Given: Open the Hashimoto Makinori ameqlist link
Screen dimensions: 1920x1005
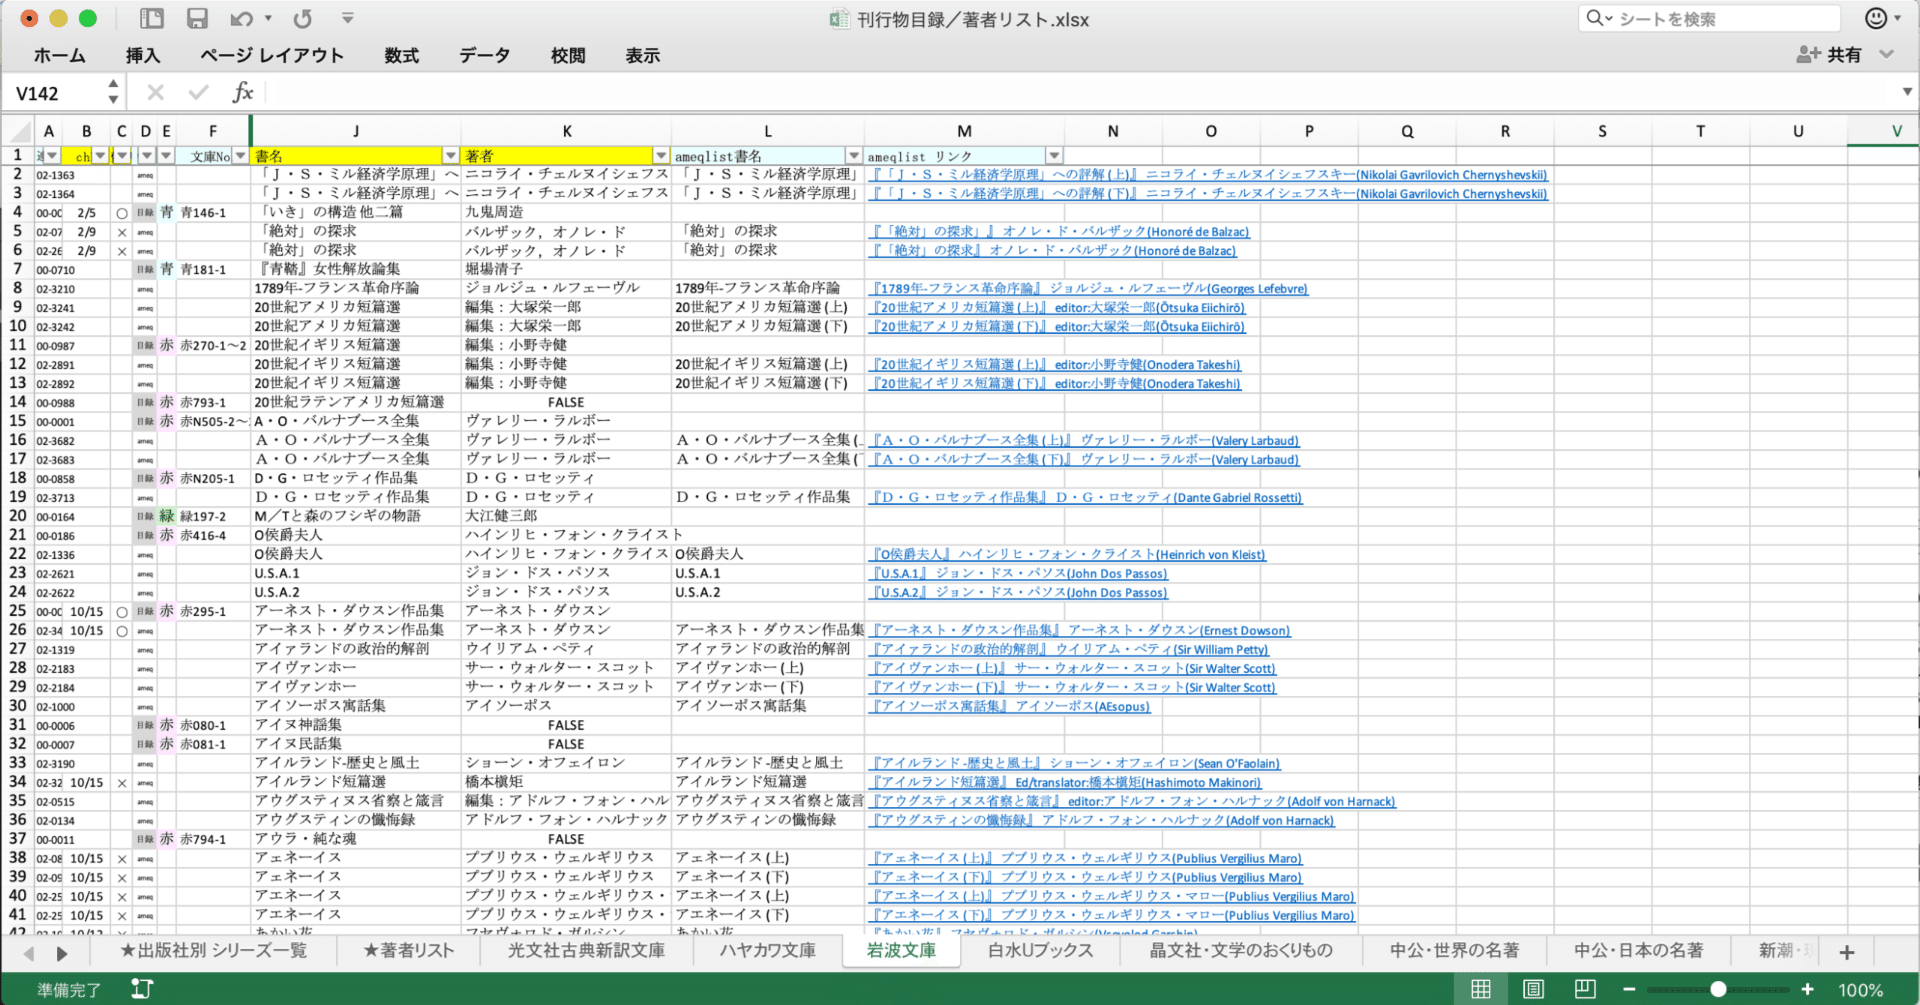Looking at the screenshot, I should click(1066, 783).
